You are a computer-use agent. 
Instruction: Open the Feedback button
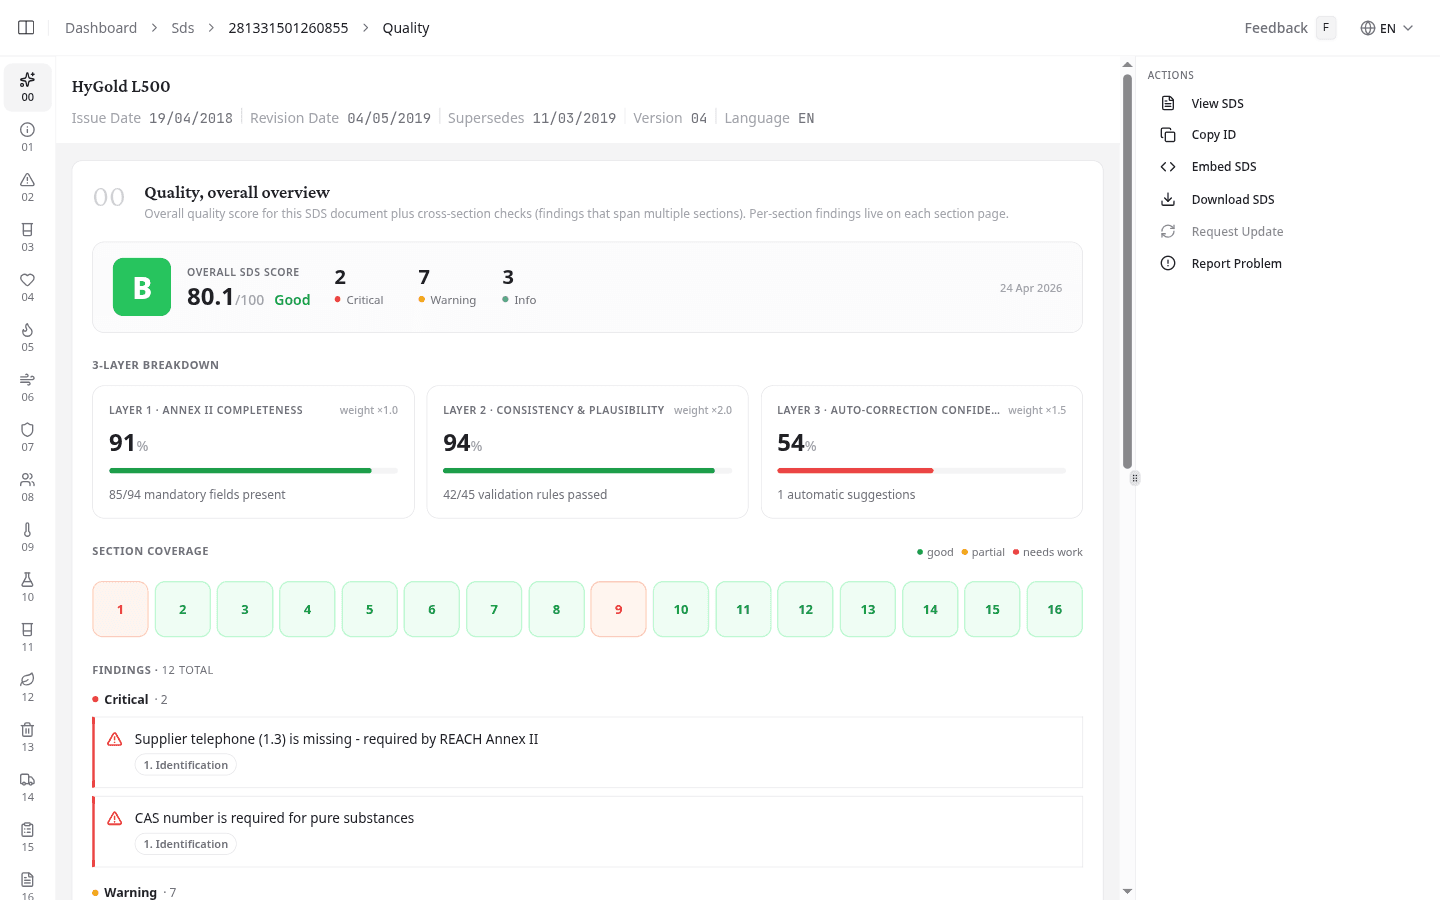pos(1289,28)
